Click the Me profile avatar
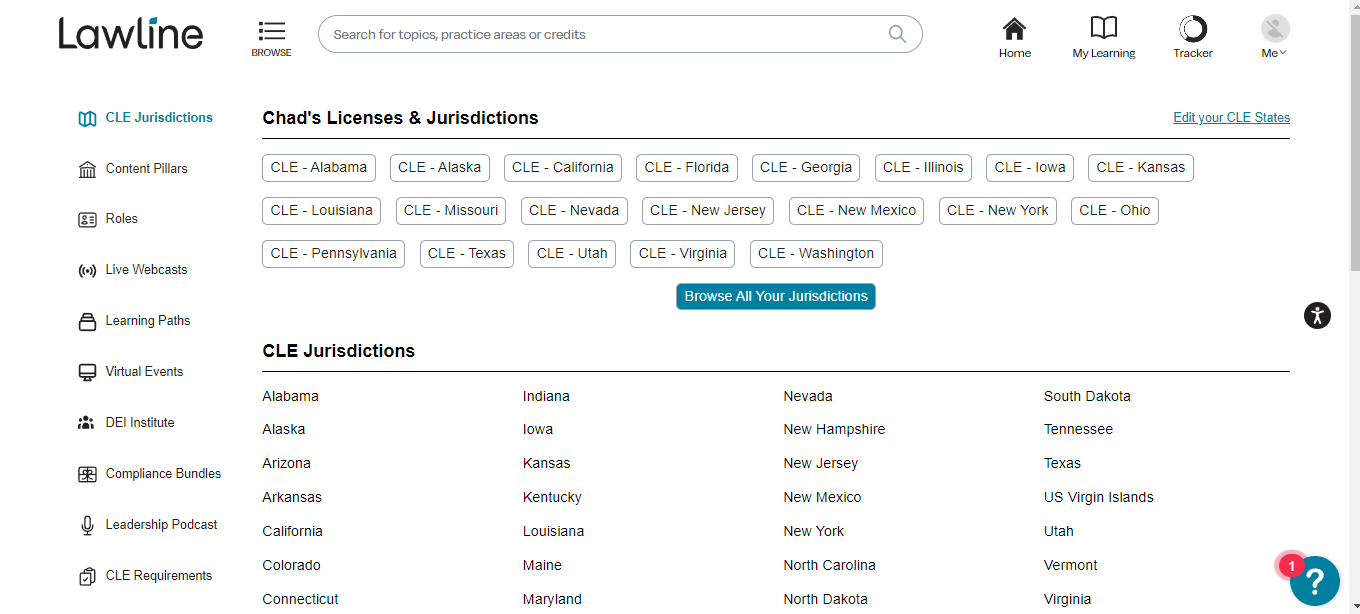Viewport: 1360px width, 614px height. 1275,28
